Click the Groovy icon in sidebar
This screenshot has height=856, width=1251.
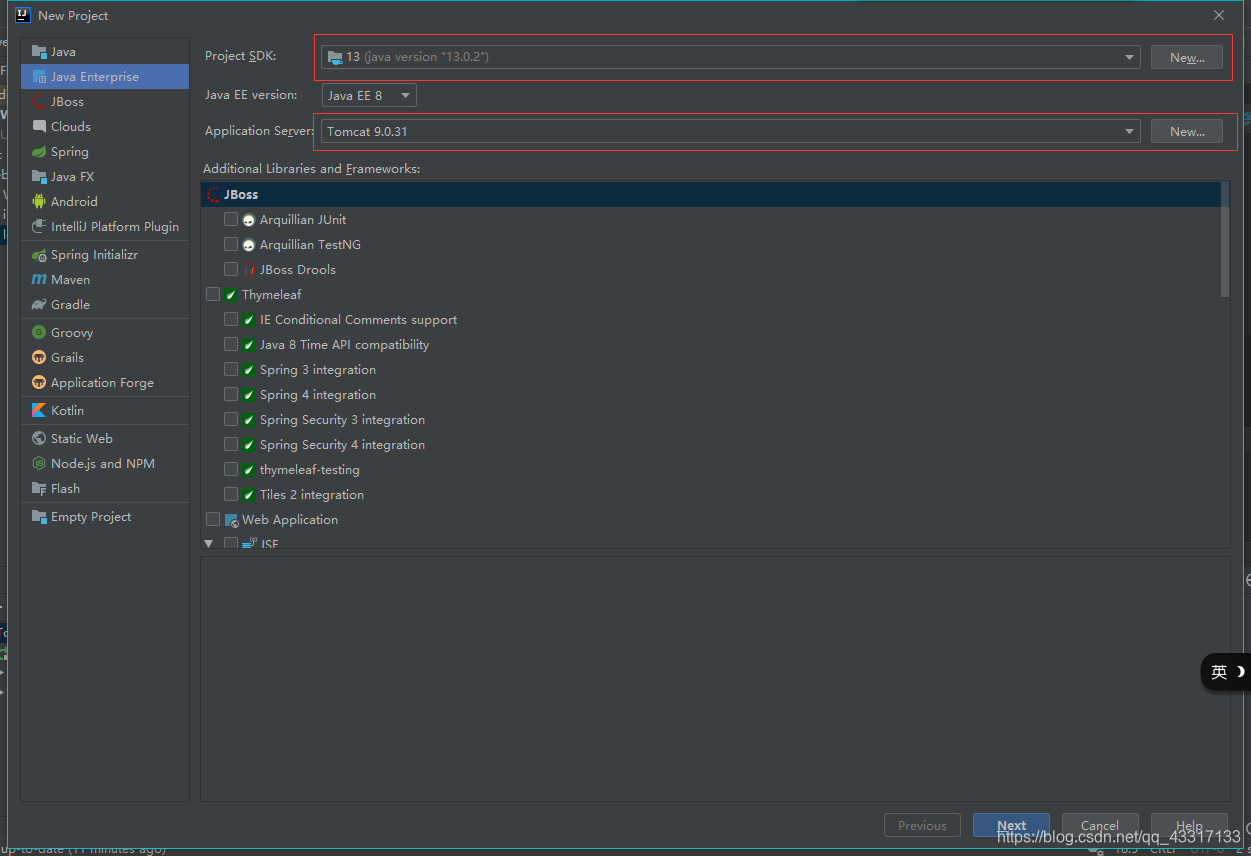39,333
